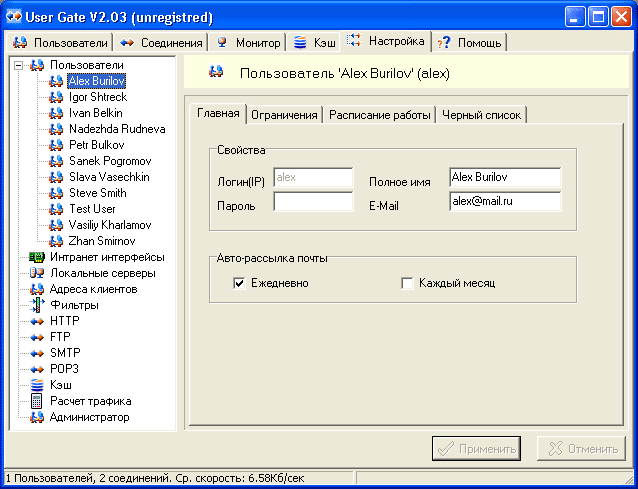The image size is (638, 489).
Task: Click the Администратор icon in tree
Action: (x=37, y=417)
